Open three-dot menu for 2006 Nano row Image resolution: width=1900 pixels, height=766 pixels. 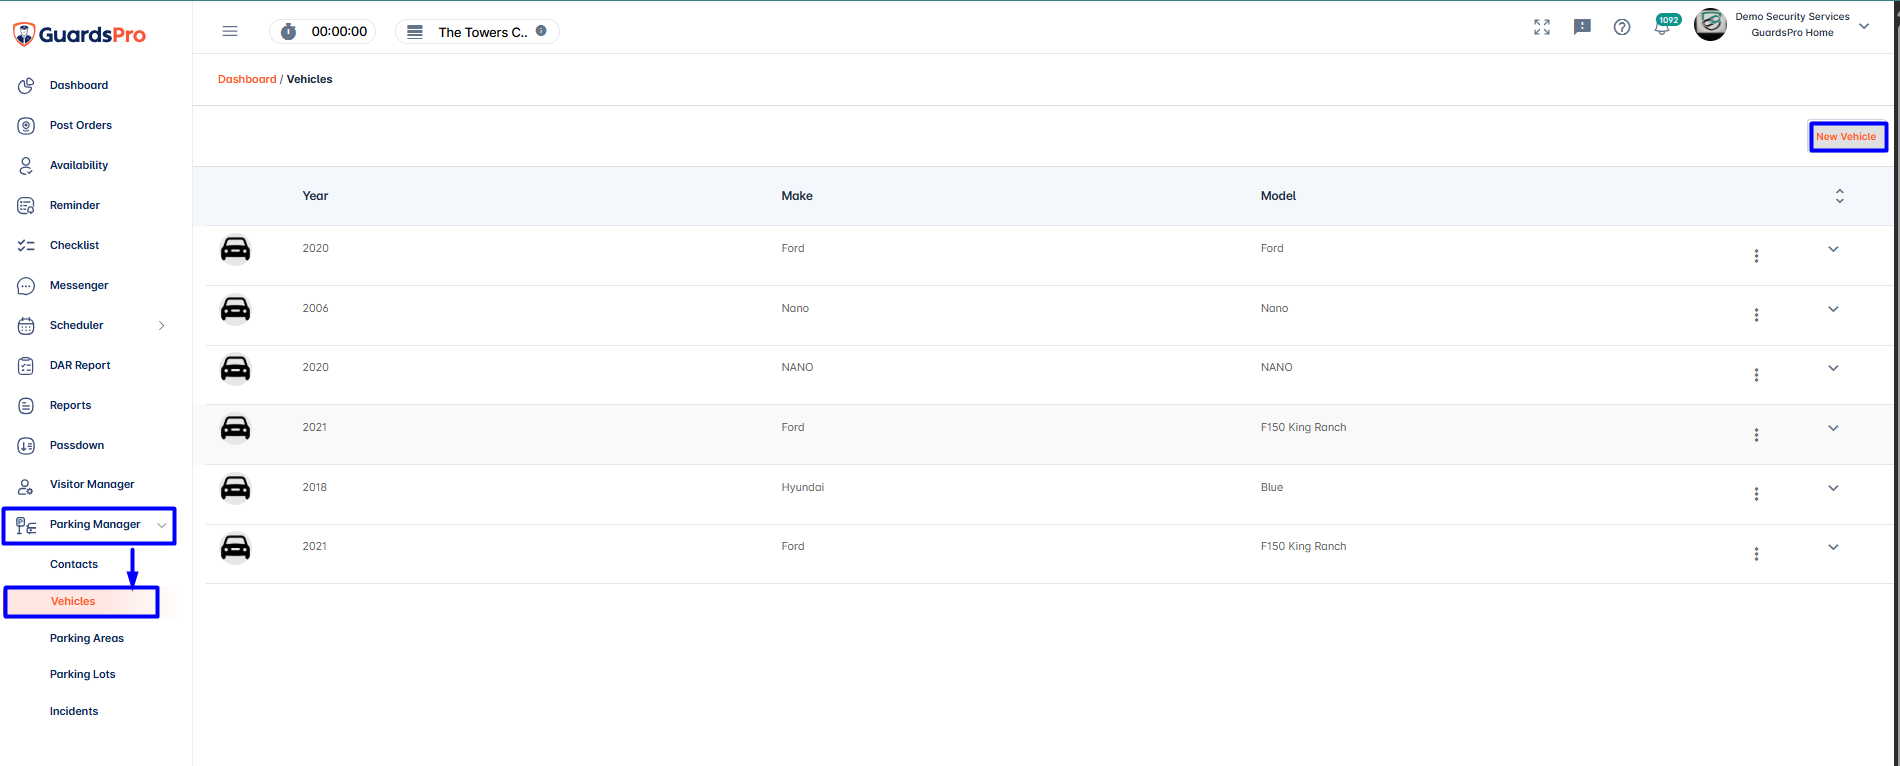coord(1756,315)
